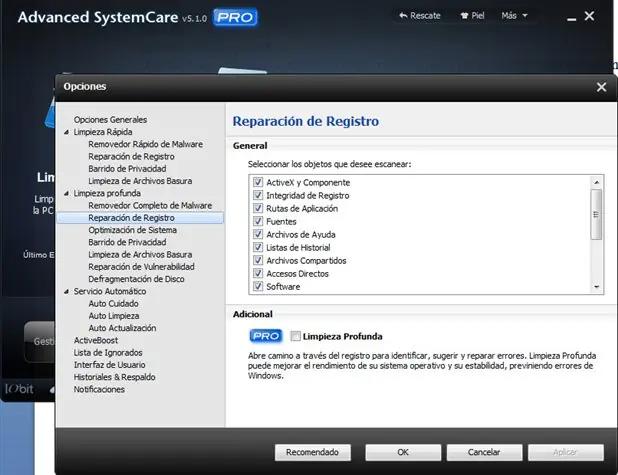The image size is (618, 475).
Task: Select Removedor Completo de Malware
Action: pos(150,205)
